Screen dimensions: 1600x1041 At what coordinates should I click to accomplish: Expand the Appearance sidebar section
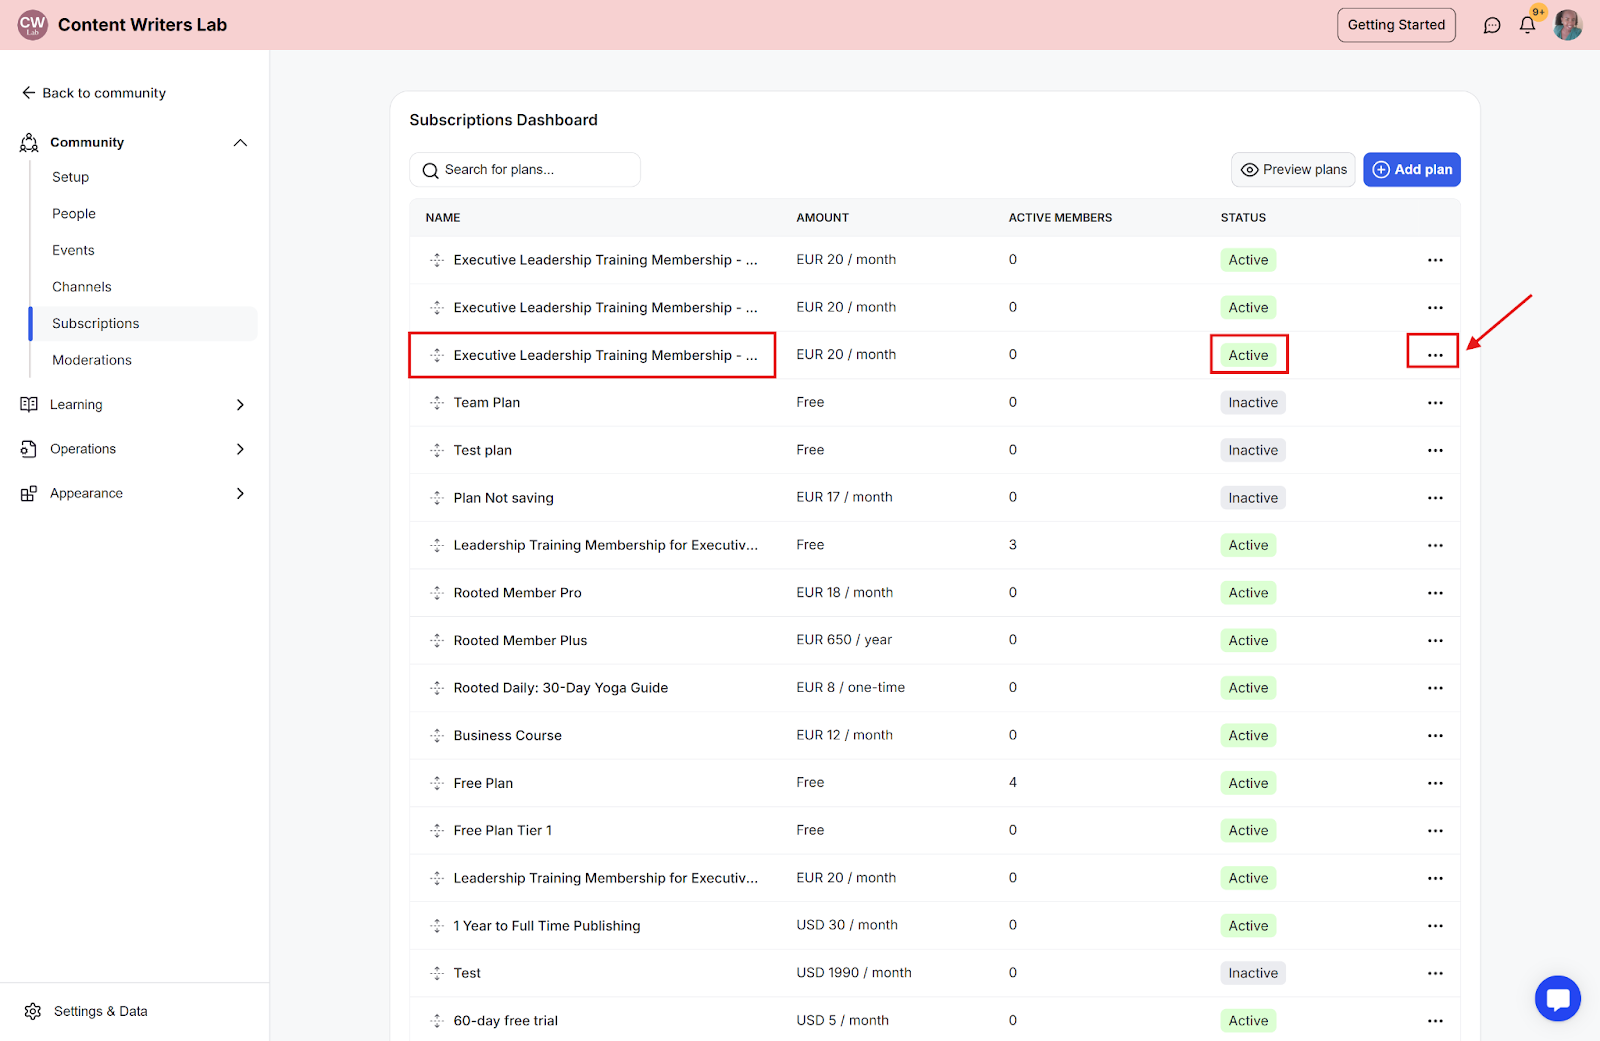tap(240, 493)
